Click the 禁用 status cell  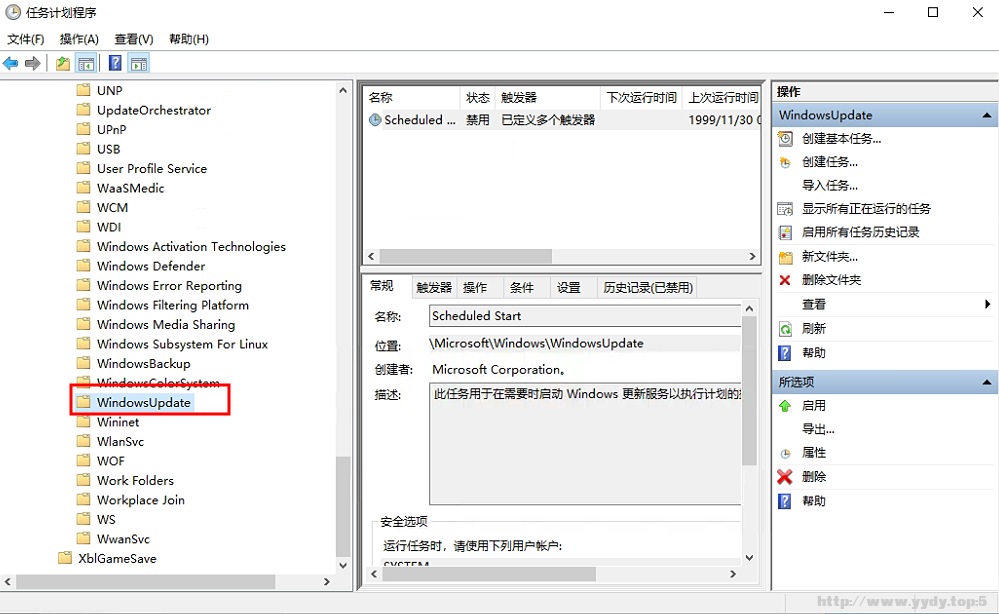[478, 120]
